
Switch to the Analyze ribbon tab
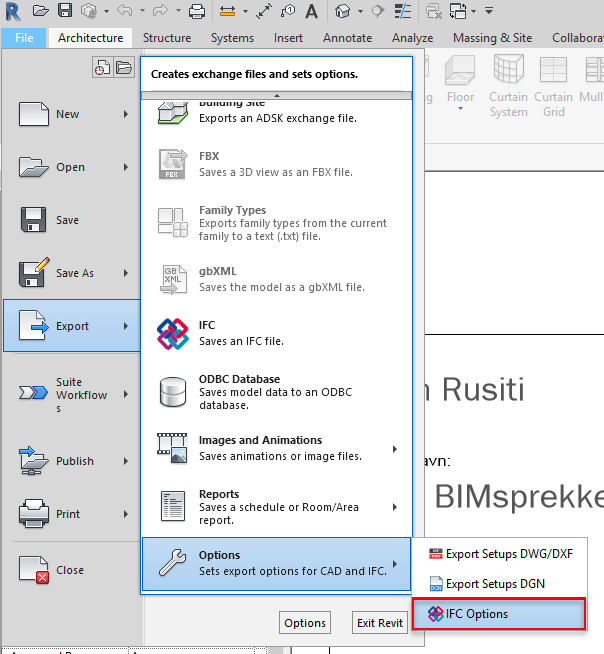click(413, 38)
